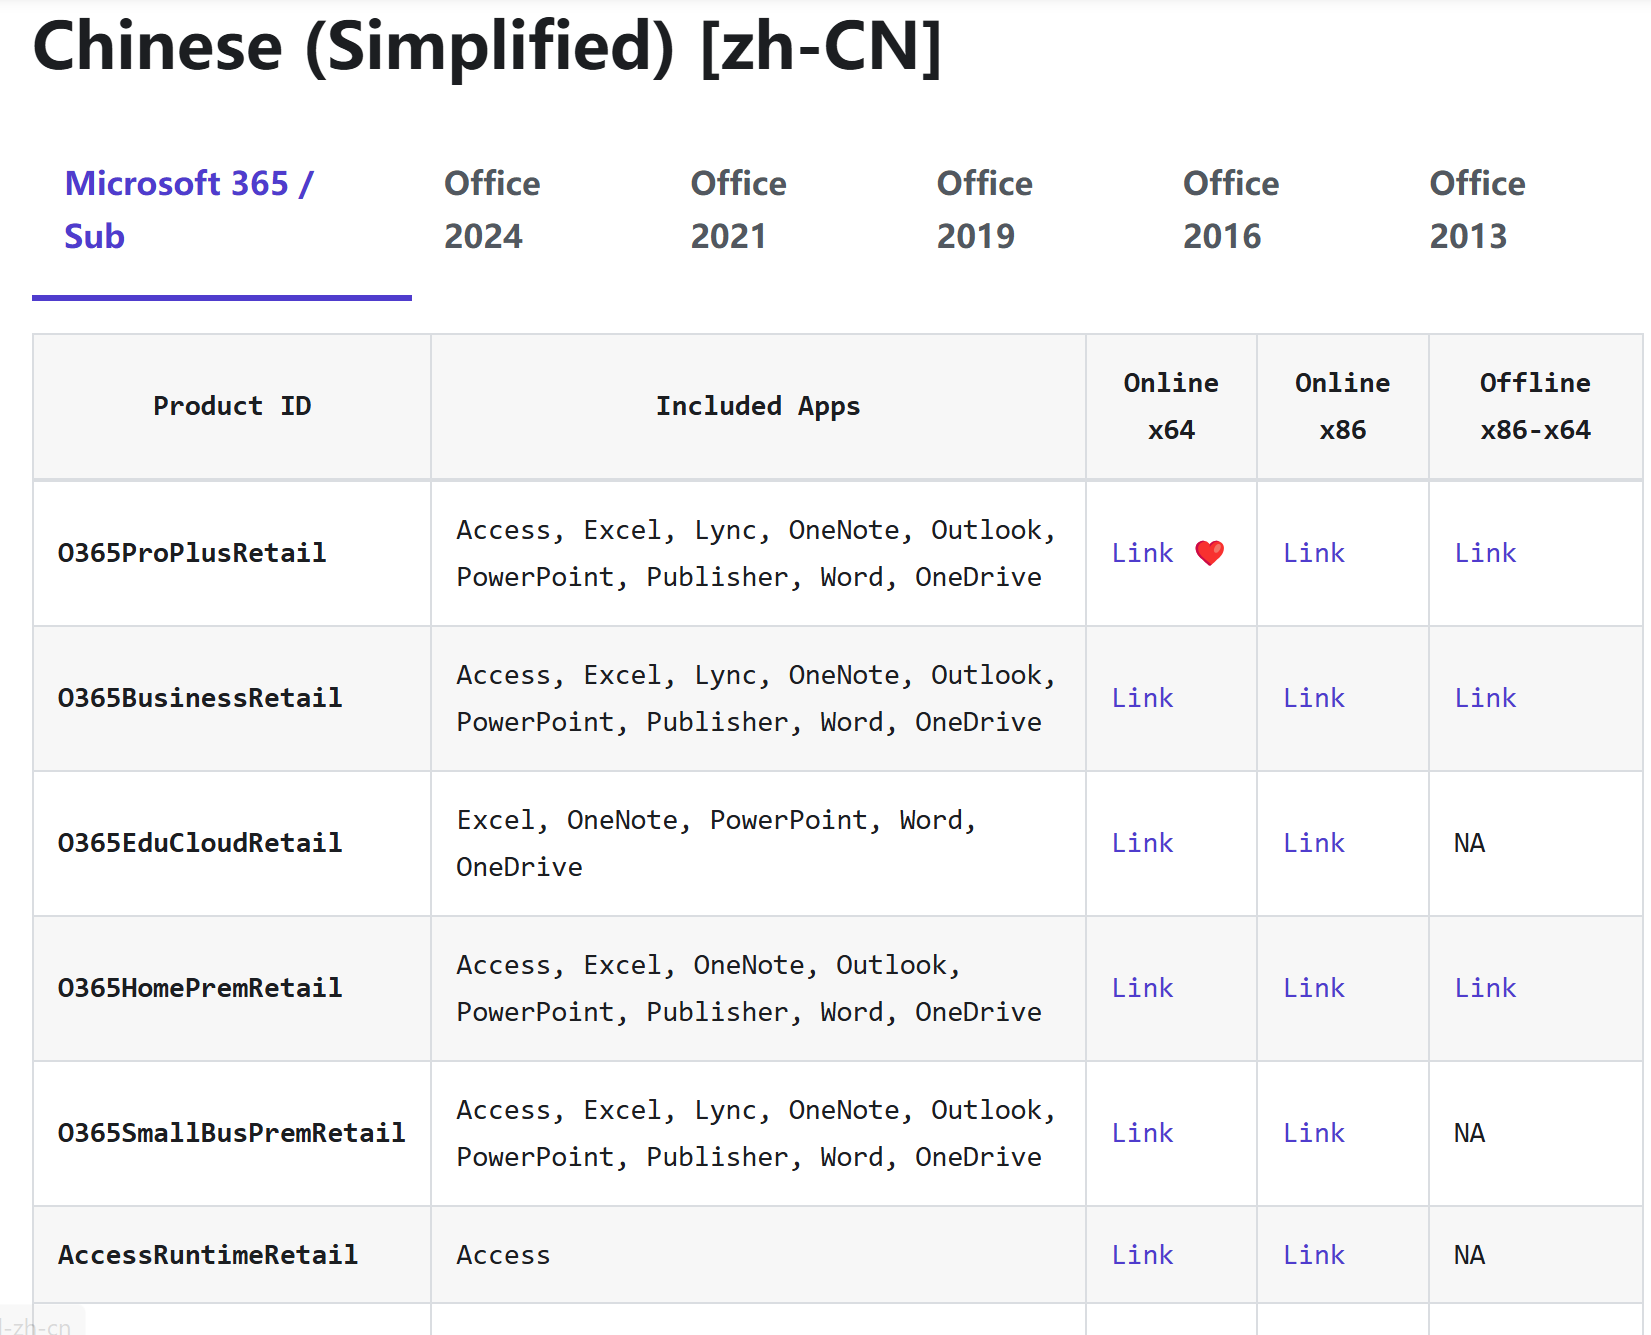Click the Product ID column header
Image resolution: width=1651 pixels, height=1335 pixels.
(232, 406)
